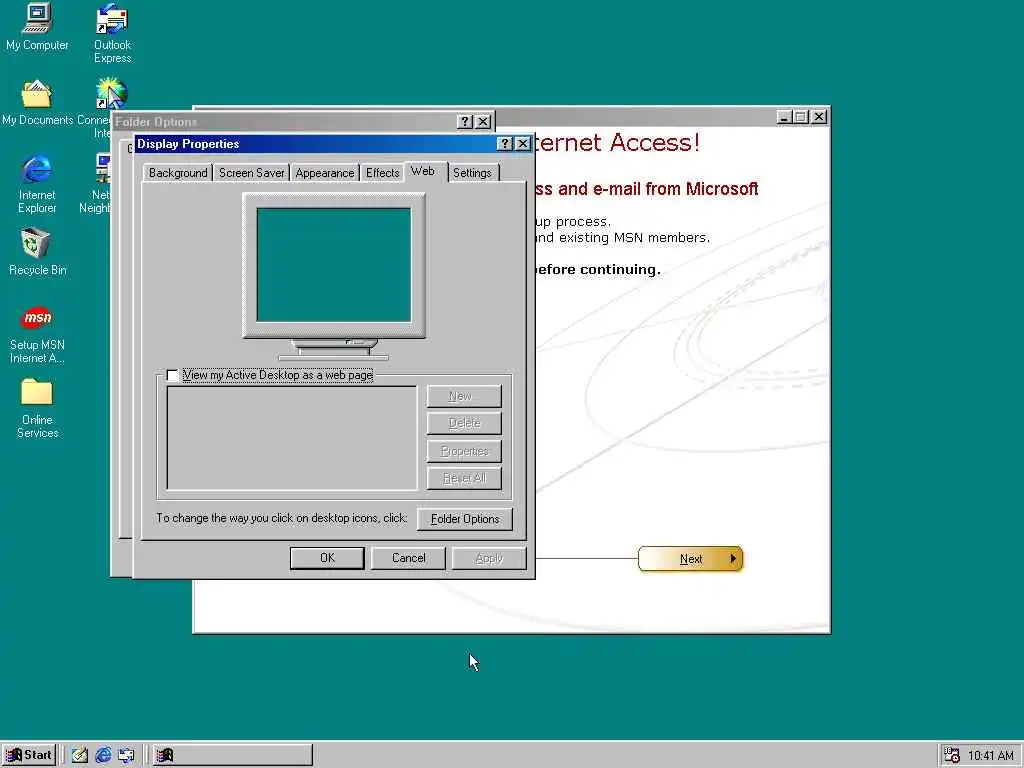Minimize the MSN Internet Access window
1024x768 pixels.
[784, 117]
